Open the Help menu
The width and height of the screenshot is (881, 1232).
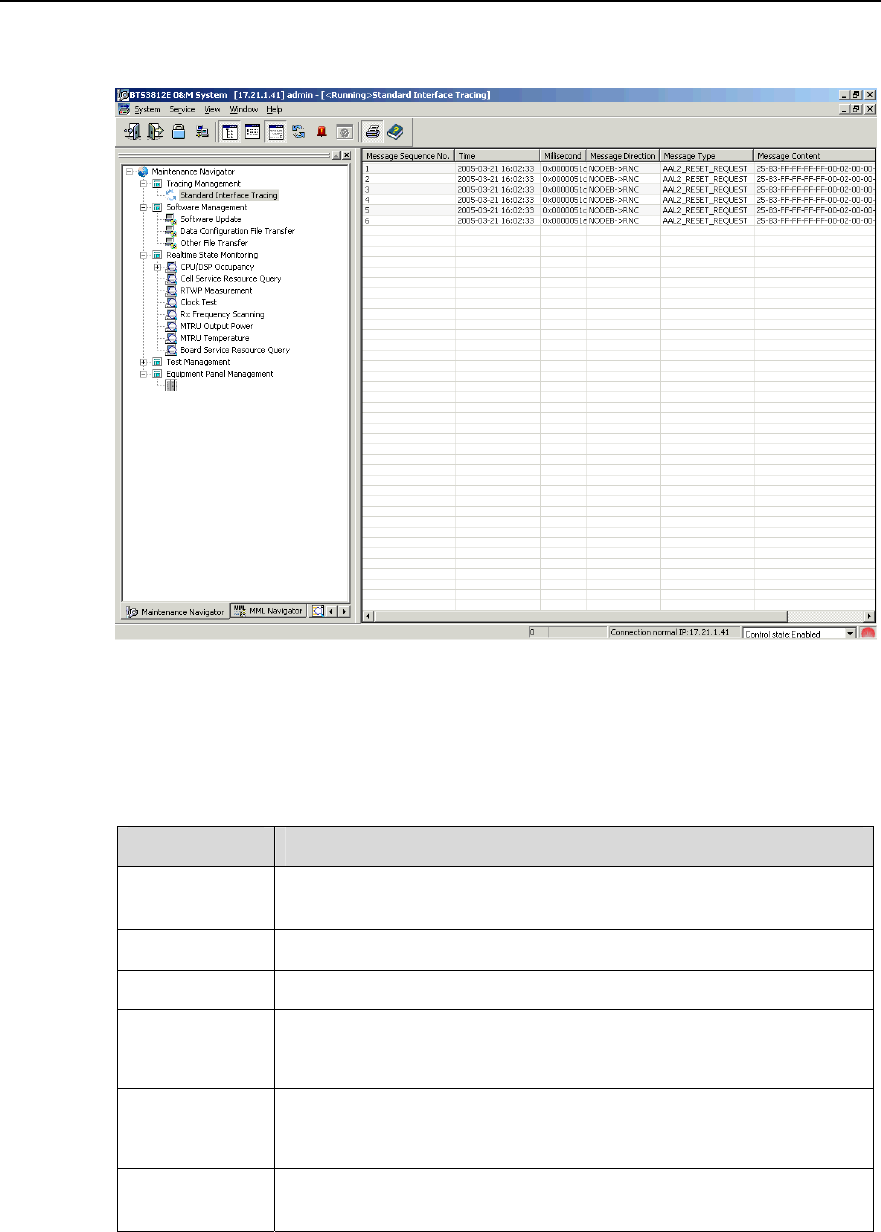point(274,109)
